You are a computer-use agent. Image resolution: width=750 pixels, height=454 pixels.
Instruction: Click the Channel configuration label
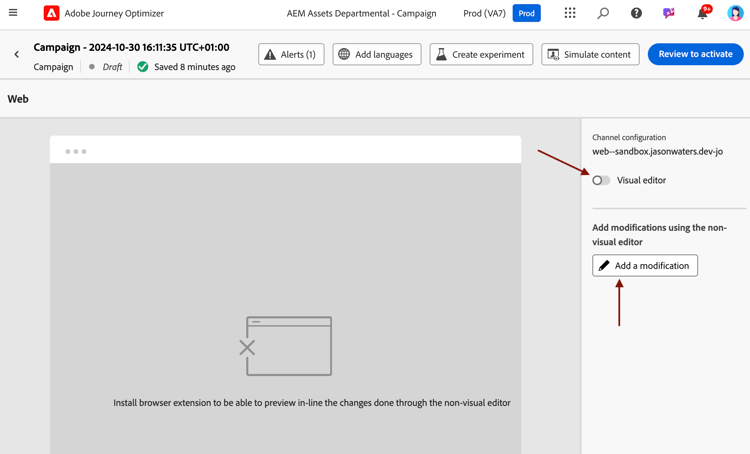(629, 137)
